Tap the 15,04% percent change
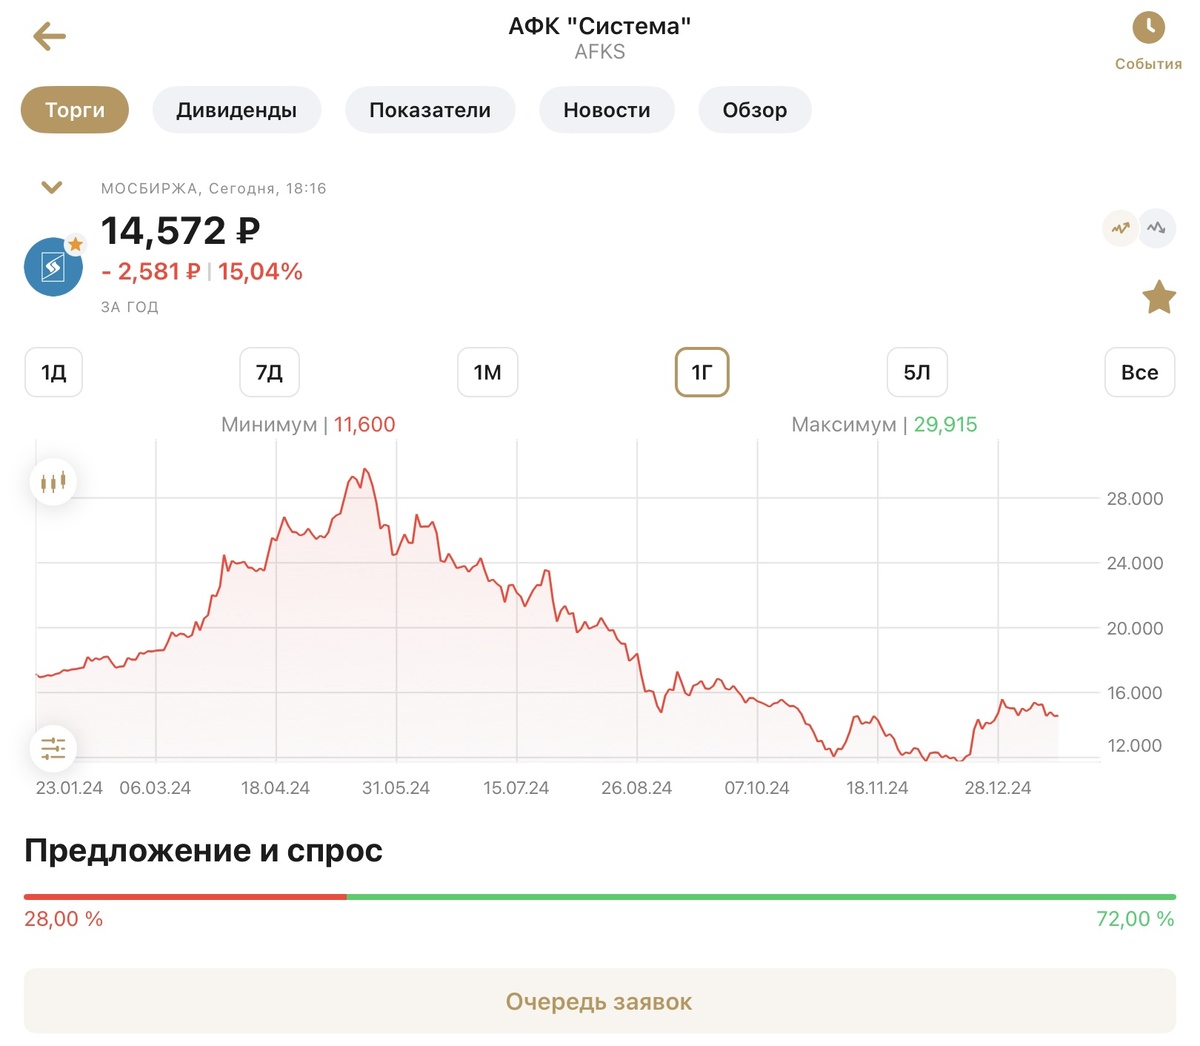 pyautogui.click(x=260, y=272)
